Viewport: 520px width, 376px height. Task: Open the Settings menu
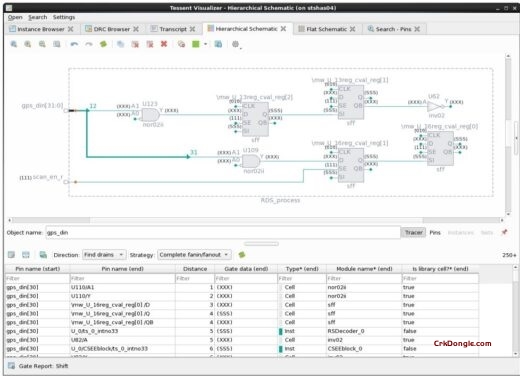(64, 17)
